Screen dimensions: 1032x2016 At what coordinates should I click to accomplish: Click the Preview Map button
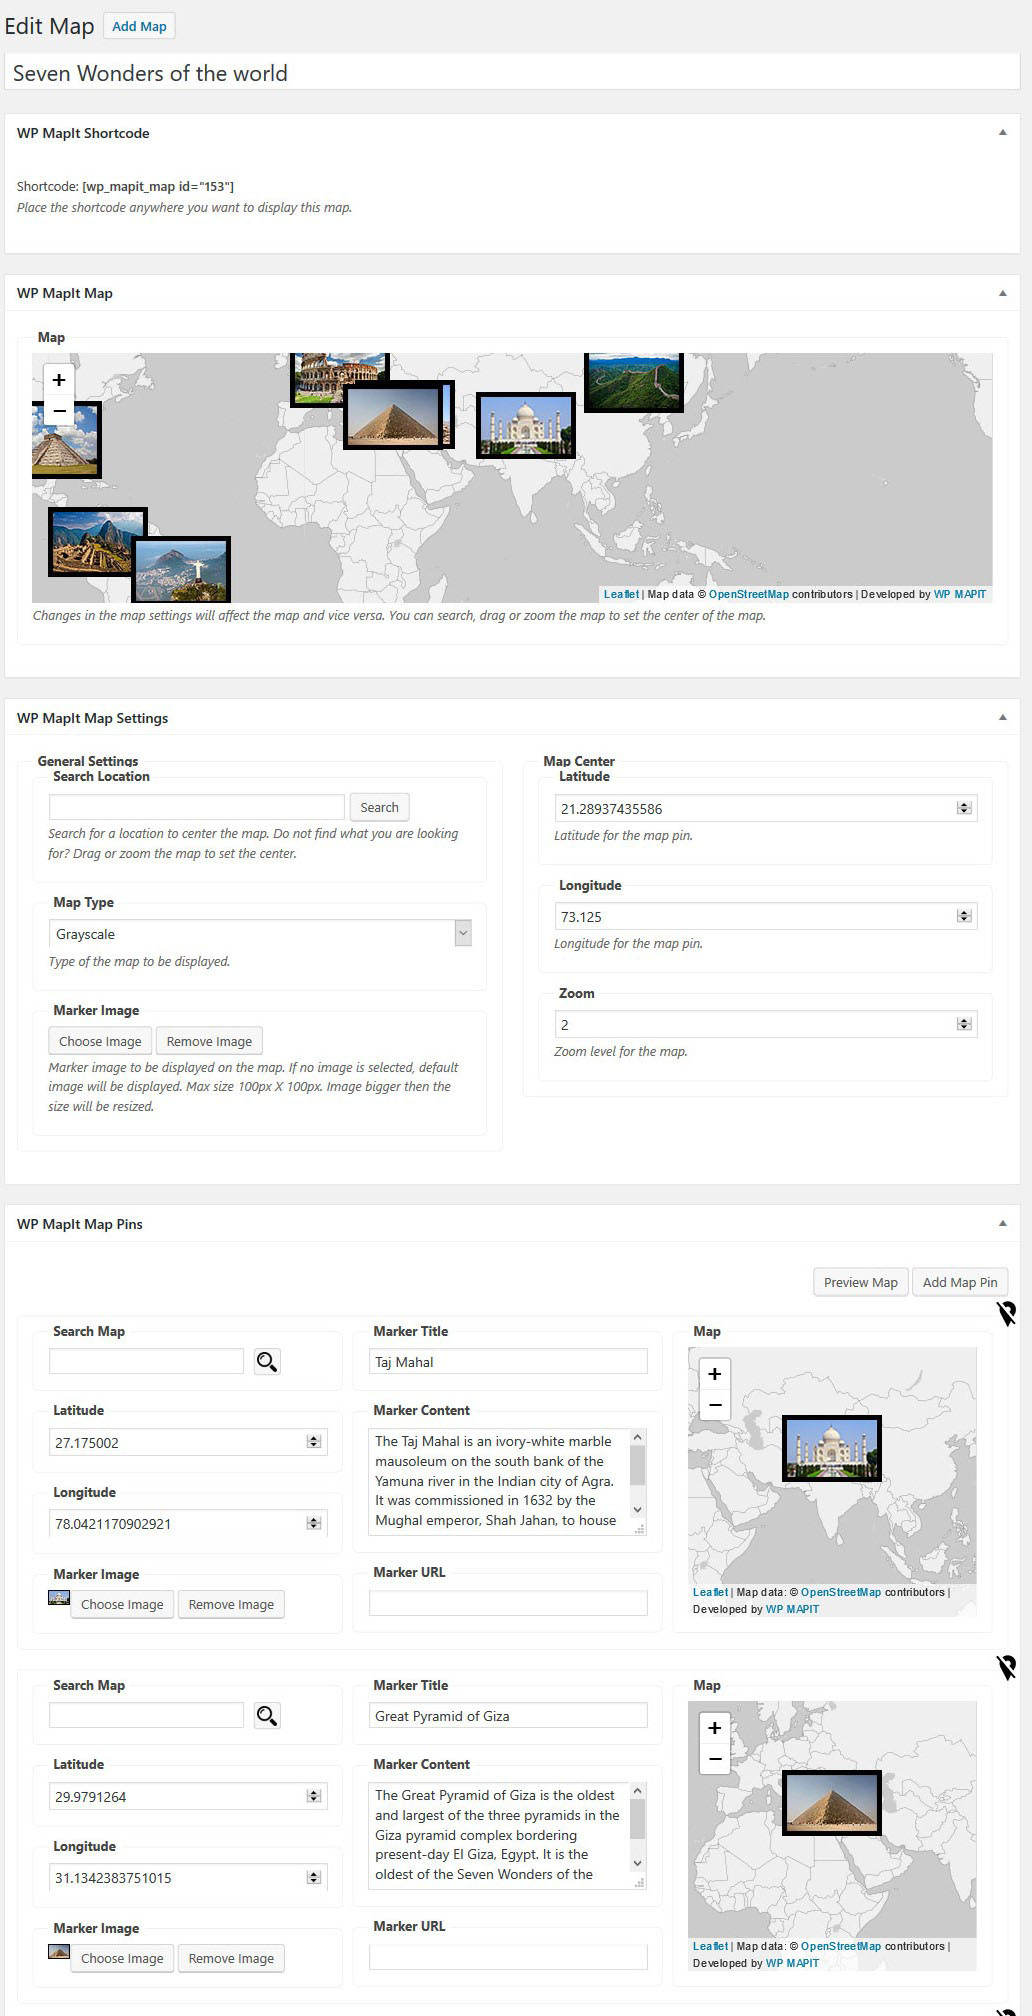(861, 1282)
